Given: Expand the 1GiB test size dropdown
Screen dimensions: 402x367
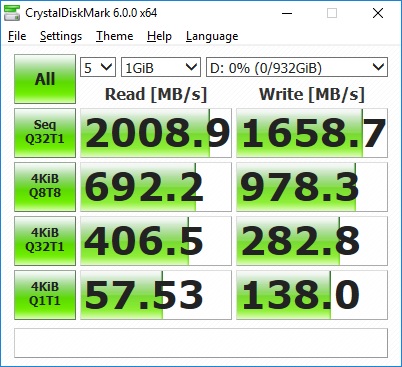Looking at the screenshot, I should tap(161, 67).
